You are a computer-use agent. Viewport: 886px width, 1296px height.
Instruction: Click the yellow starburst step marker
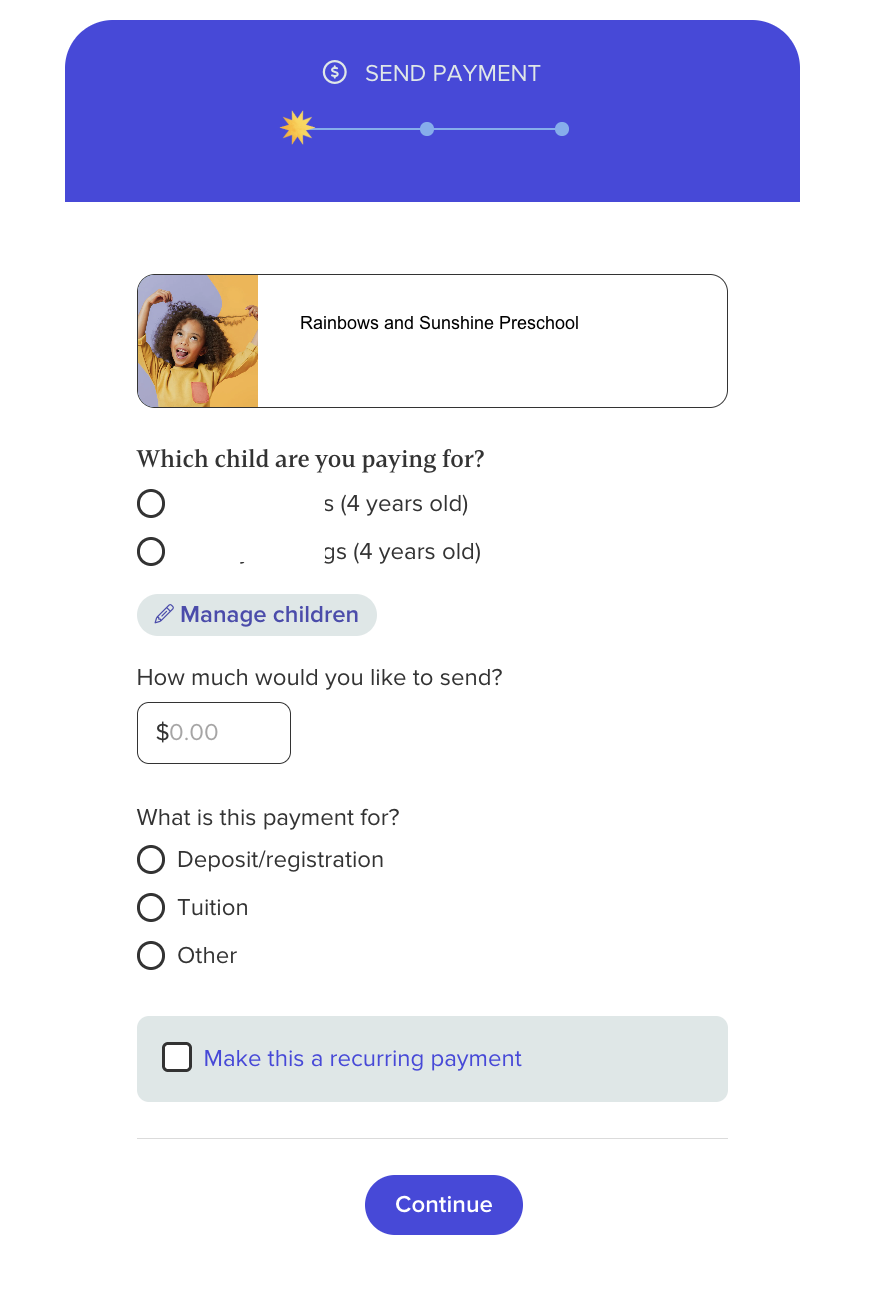(x=297, y=128)
